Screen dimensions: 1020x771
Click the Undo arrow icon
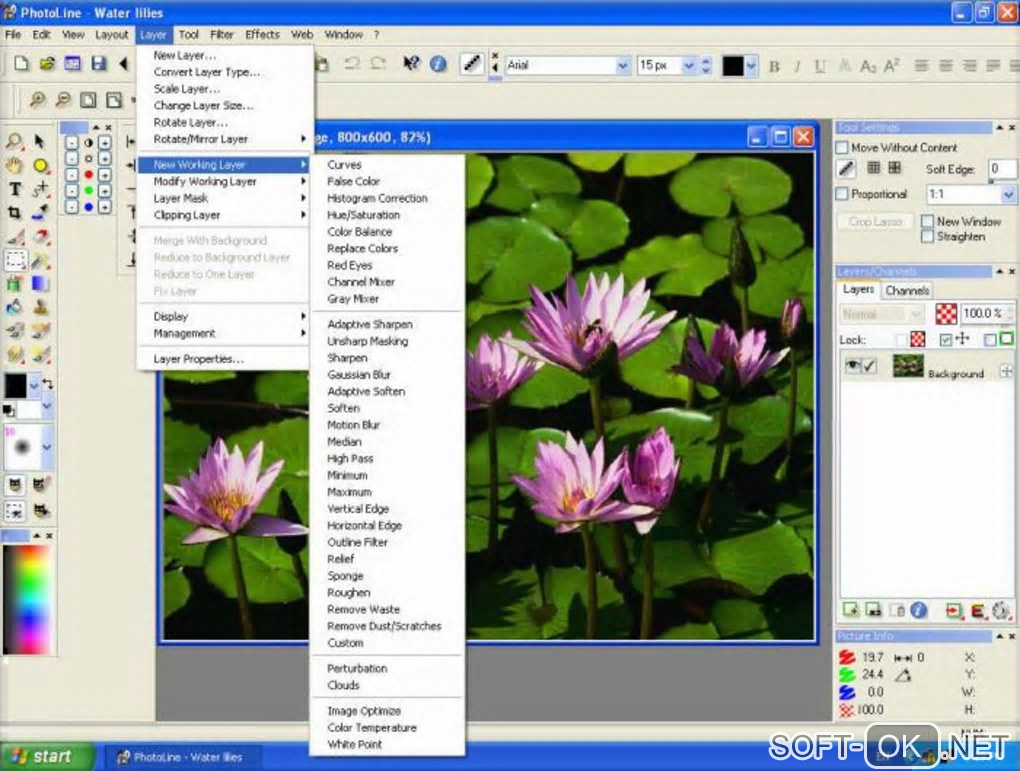352,63
